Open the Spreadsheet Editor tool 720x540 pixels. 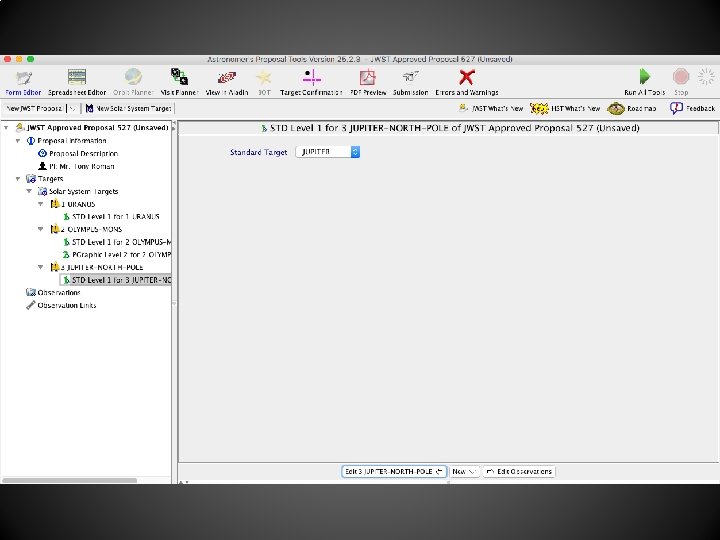77,83
